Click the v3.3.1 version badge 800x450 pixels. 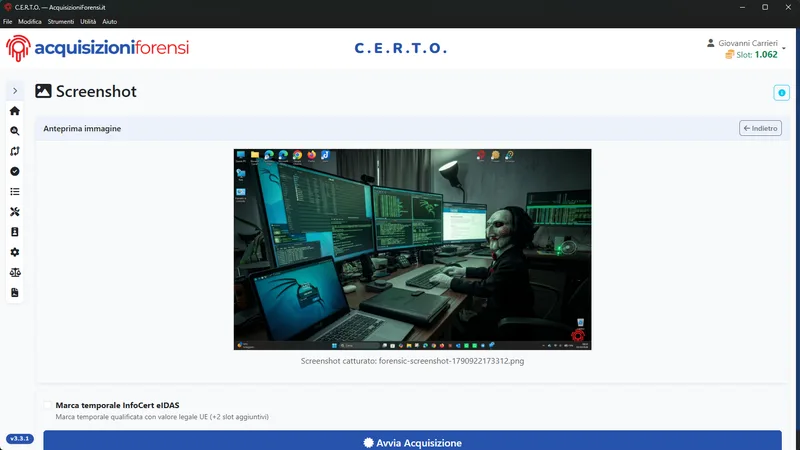20,439
